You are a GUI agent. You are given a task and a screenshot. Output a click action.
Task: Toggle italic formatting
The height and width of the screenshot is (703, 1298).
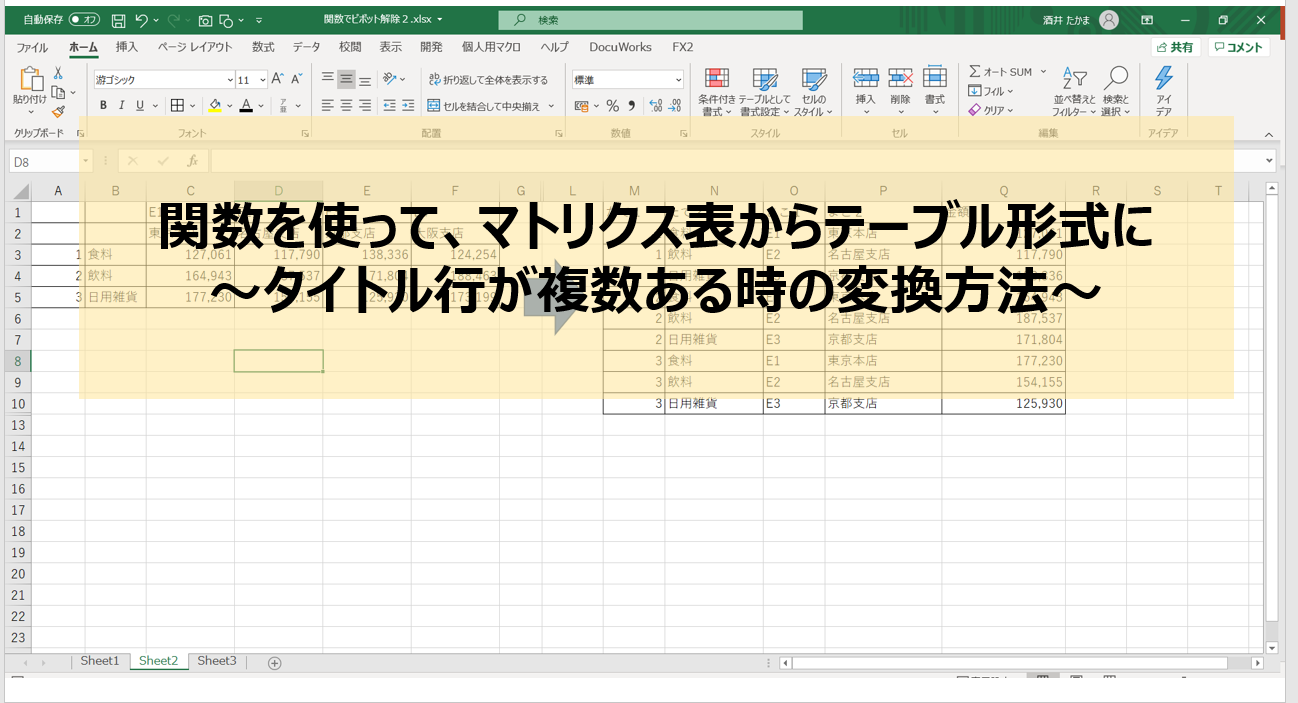pos(122,106)
